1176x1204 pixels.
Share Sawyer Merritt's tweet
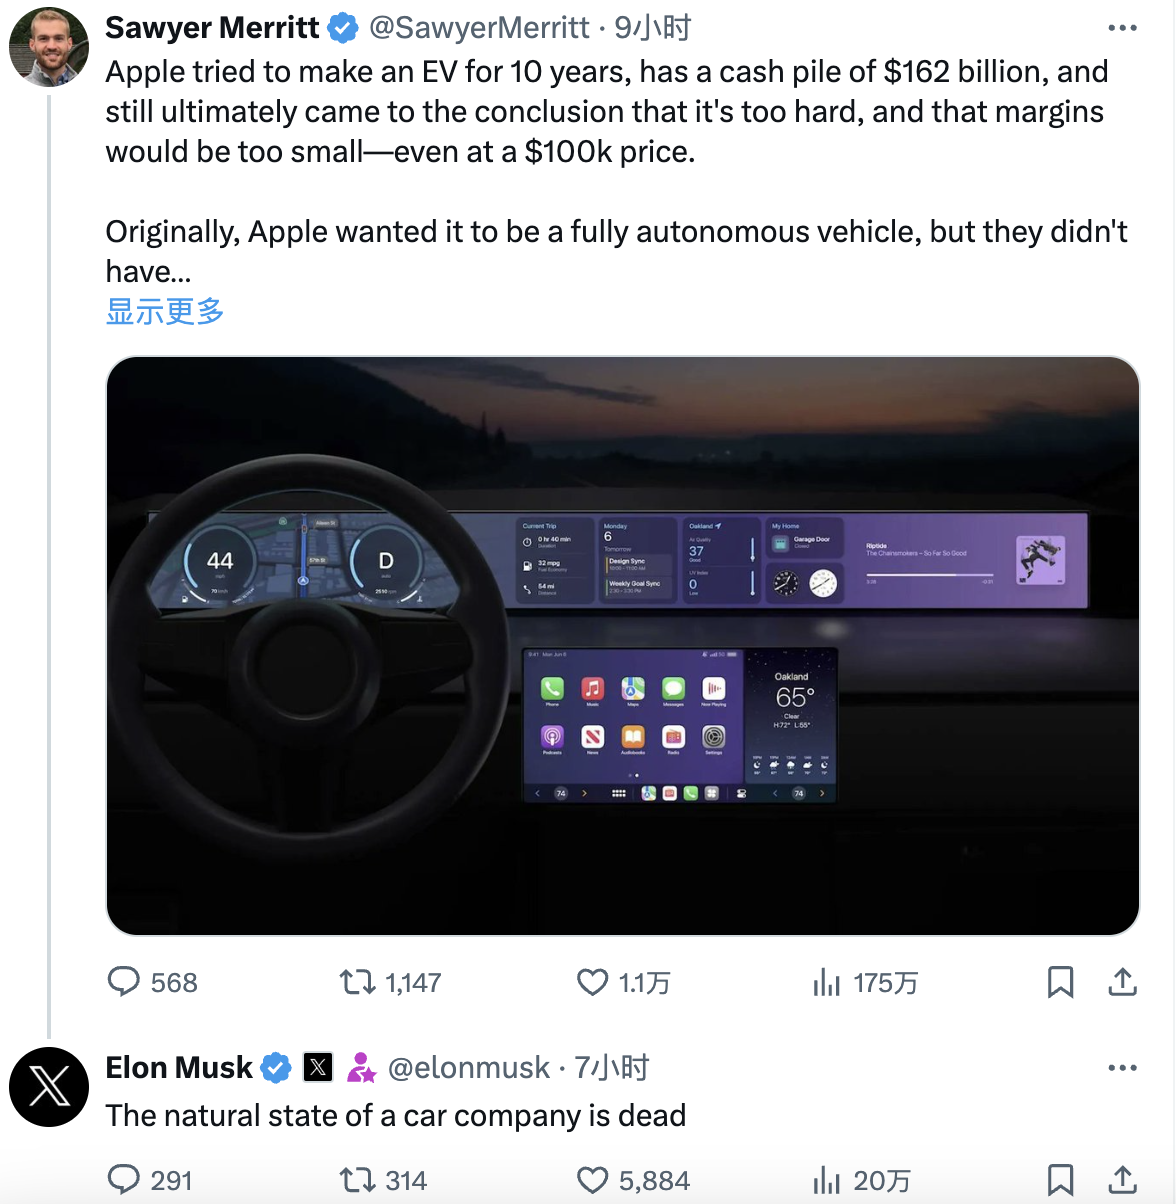1123,982
